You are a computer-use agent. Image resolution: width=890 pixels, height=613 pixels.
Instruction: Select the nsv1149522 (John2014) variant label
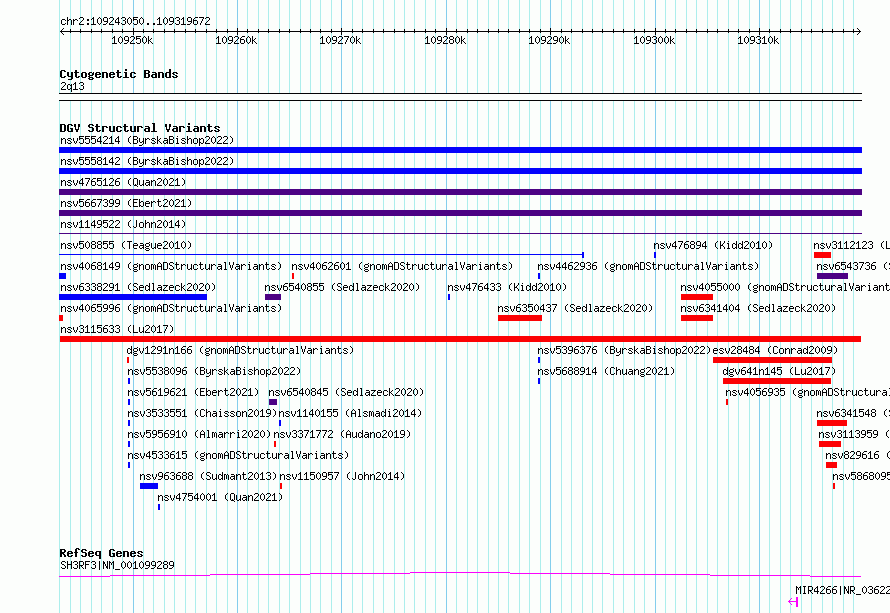pos(123,224)
